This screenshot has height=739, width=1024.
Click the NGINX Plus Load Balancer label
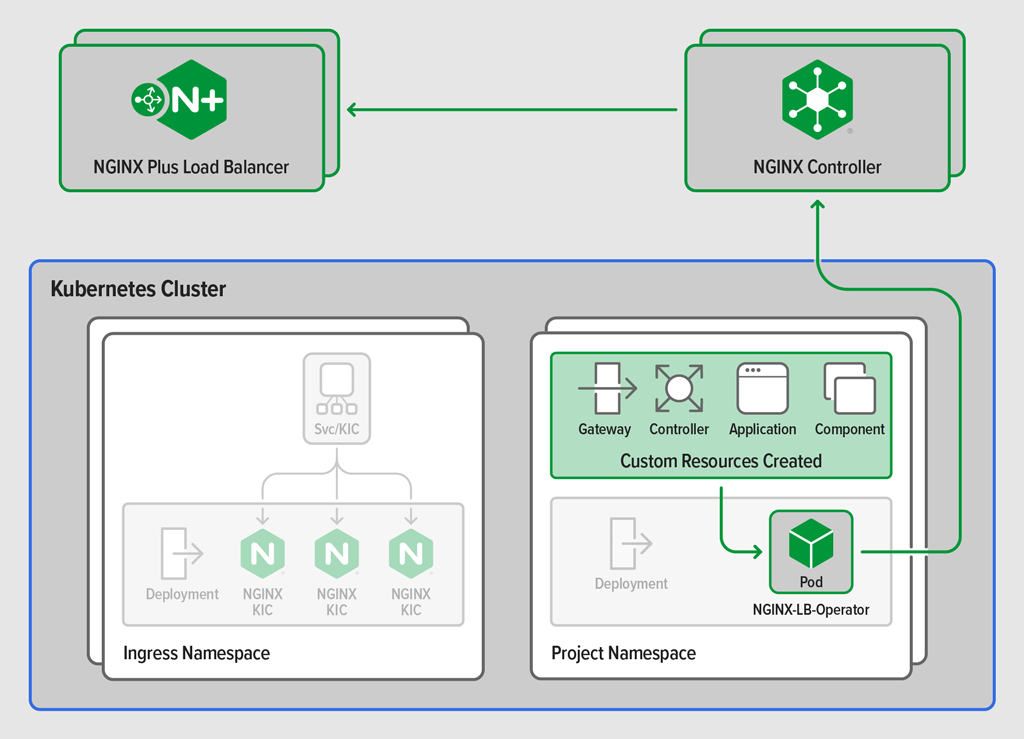[x=191, y=167]
